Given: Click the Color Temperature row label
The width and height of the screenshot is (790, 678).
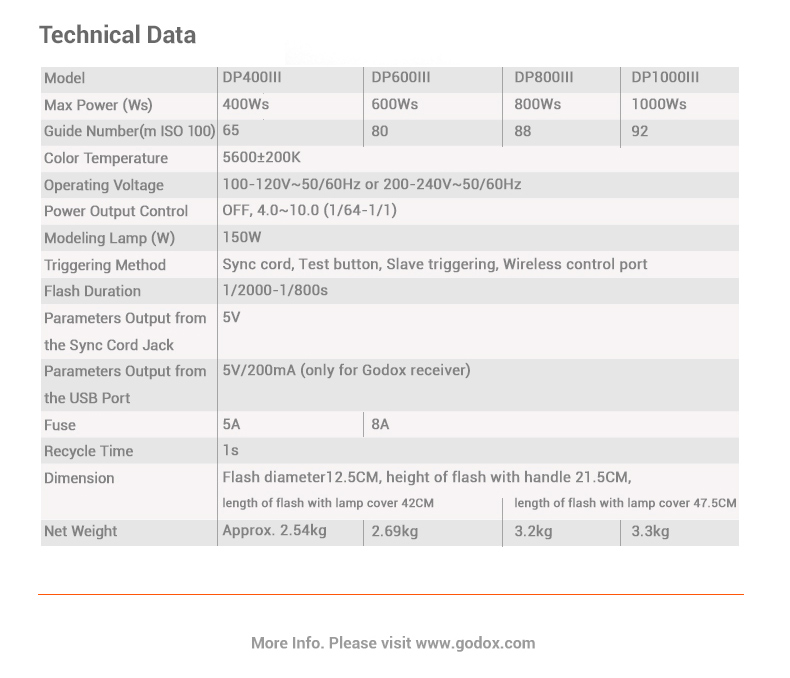Looking at the screenshot, I should point(106,158).
